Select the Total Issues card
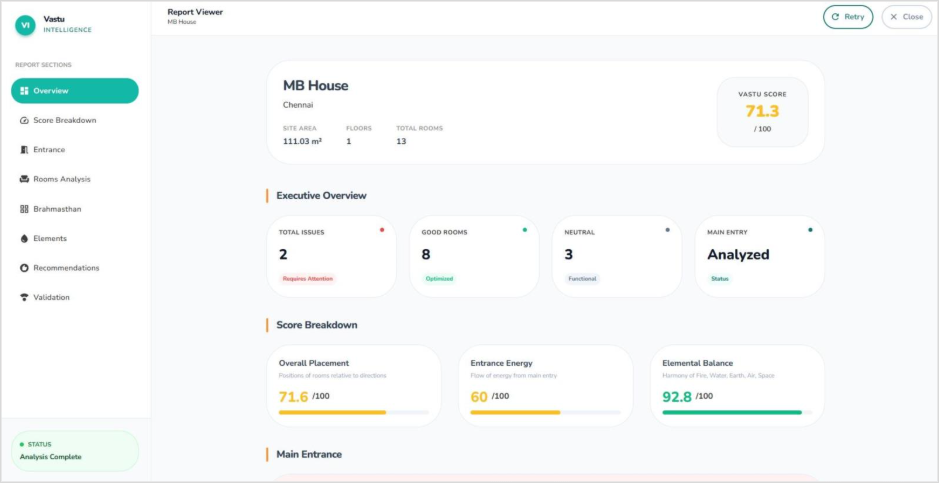The height and width of the screenshot is (483, 939). coord(331,256)
